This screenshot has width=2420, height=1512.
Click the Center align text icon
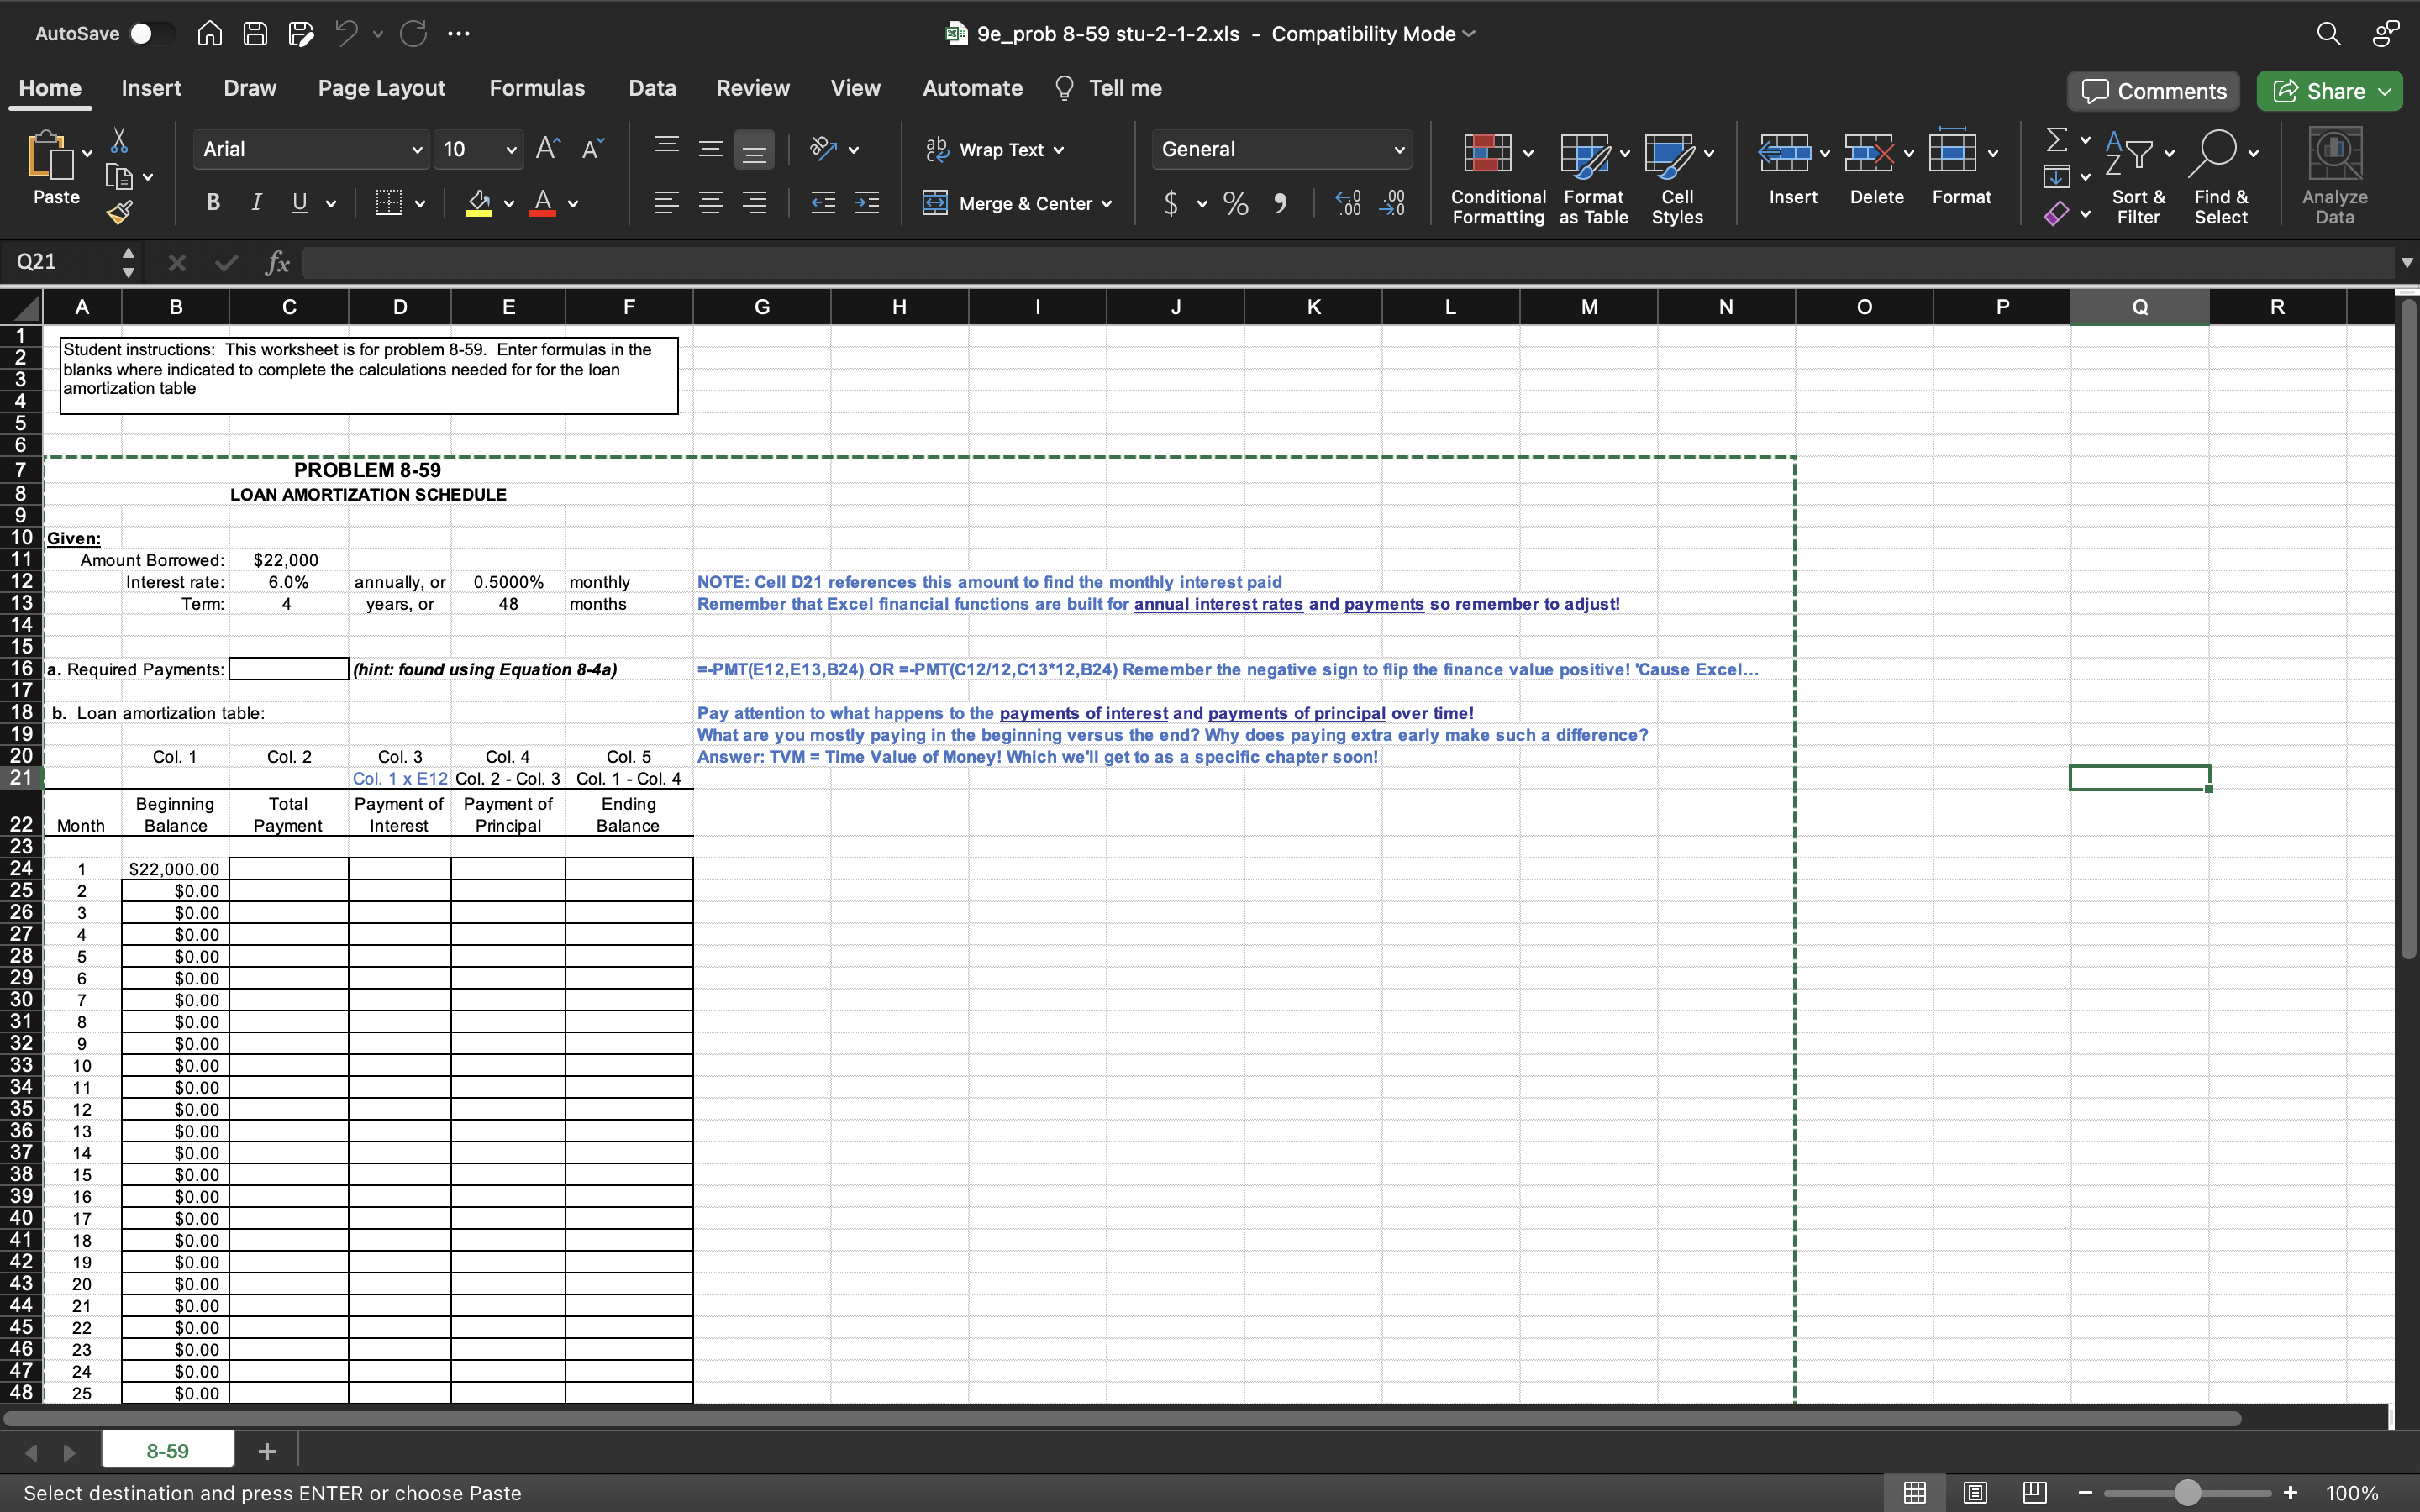point(710,203)
